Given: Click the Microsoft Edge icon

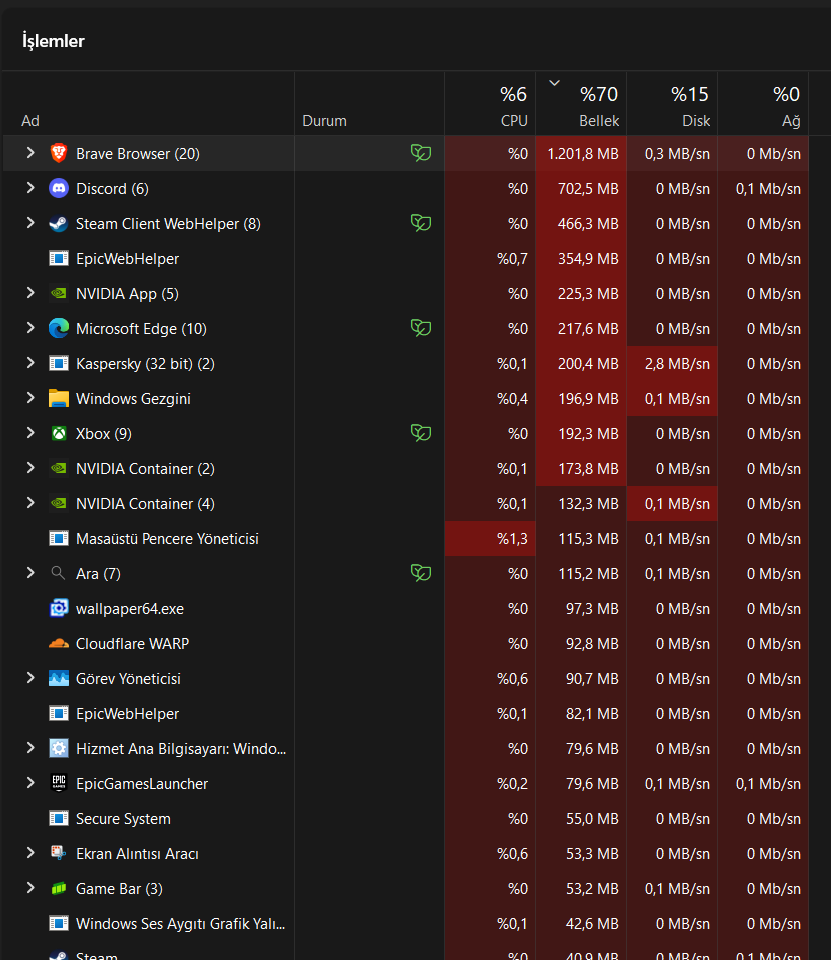Looking at the screenshot, I should click(59, 328).
